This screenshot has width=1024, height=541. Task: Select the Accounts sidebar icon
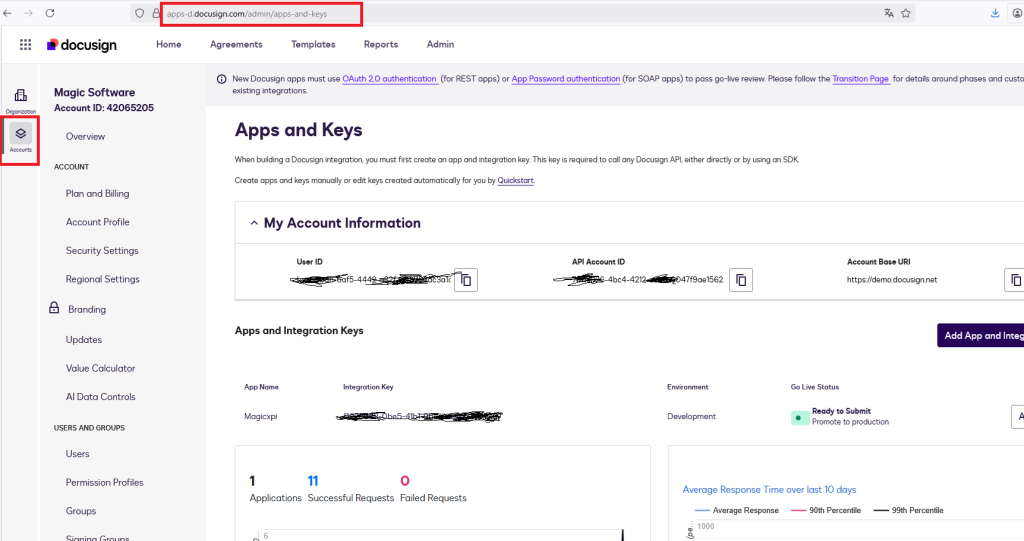pos(20,139)
